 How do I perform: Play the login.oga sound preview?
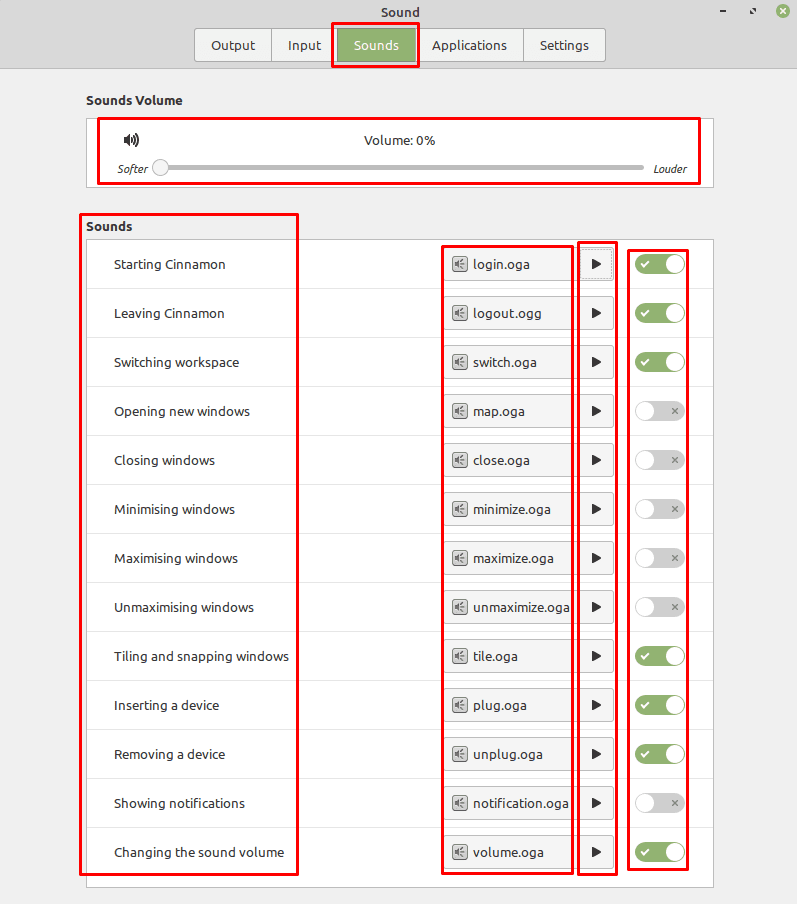pyautogui.click(x=596, y=264)
